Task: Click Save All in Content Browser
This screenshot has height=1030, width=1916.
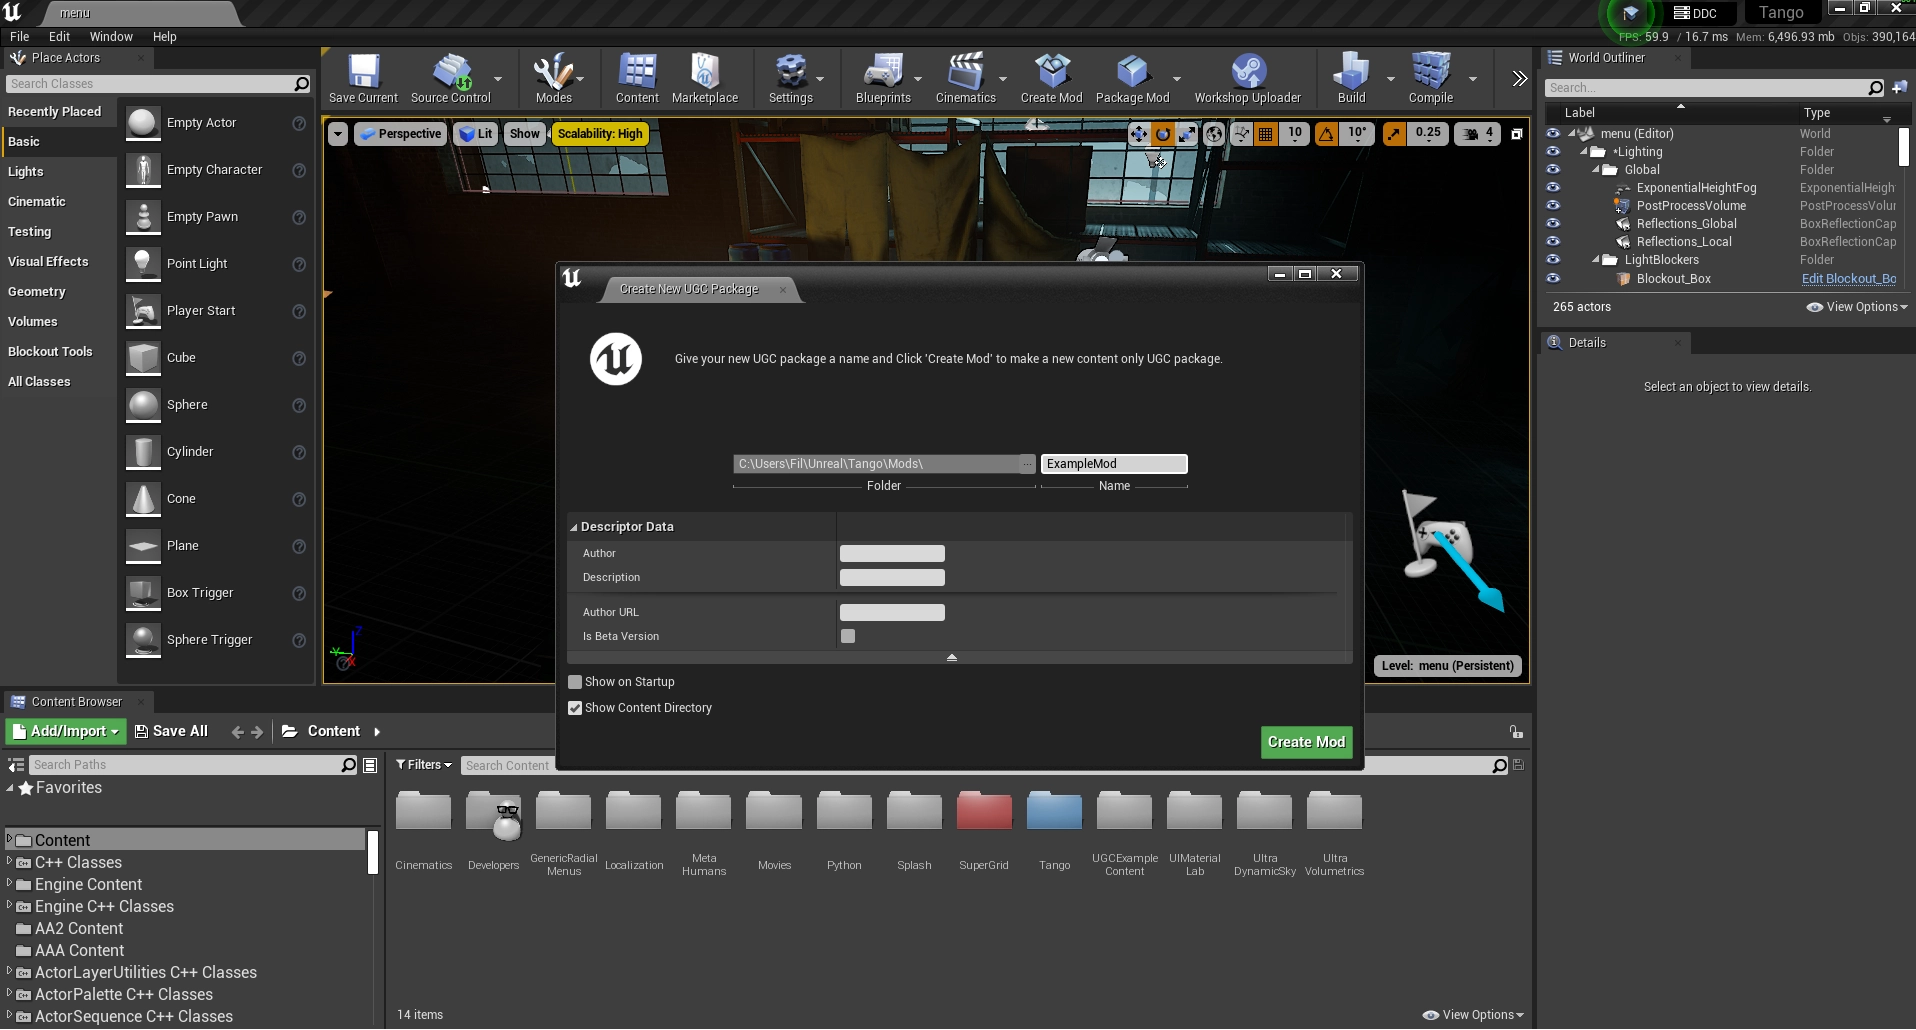Action: coord(171,732)
